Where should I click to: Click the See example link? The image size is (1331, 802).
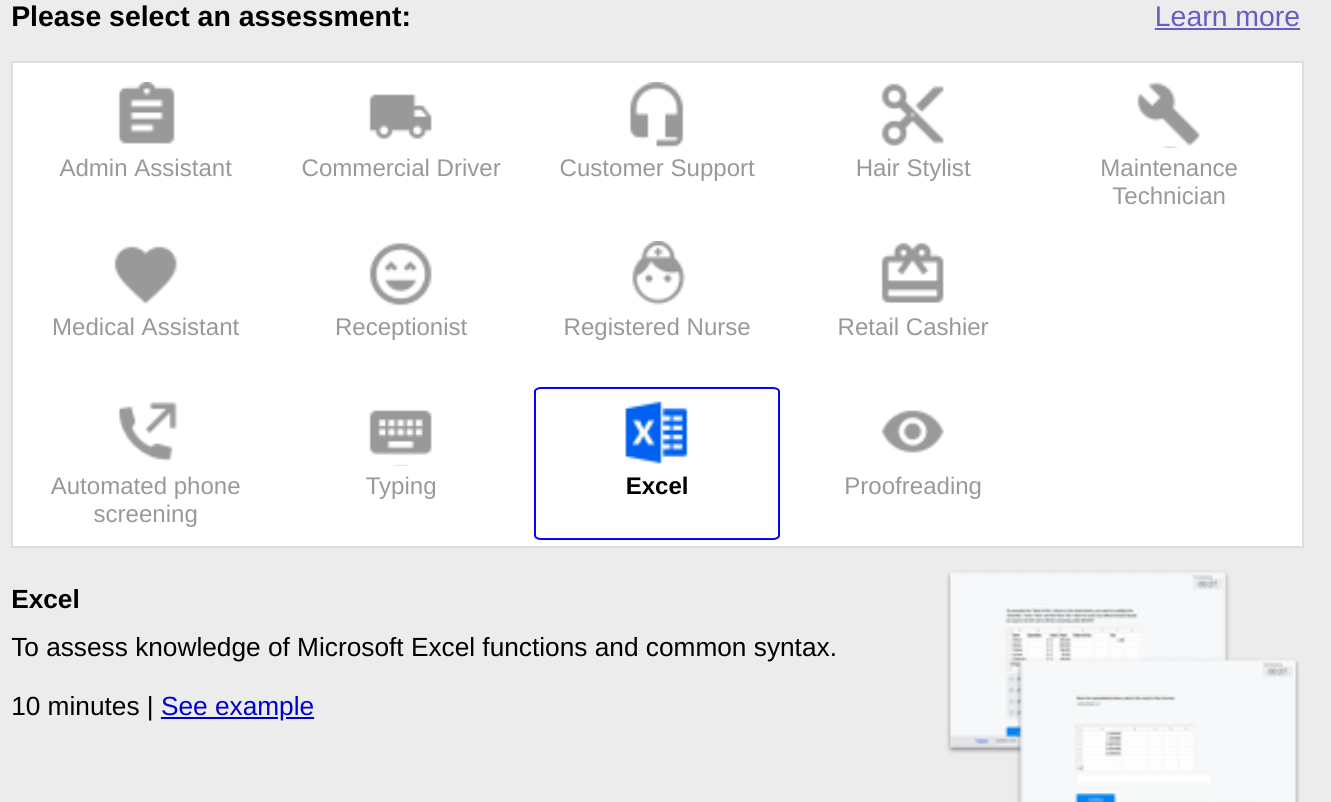(x=237, y=707)
